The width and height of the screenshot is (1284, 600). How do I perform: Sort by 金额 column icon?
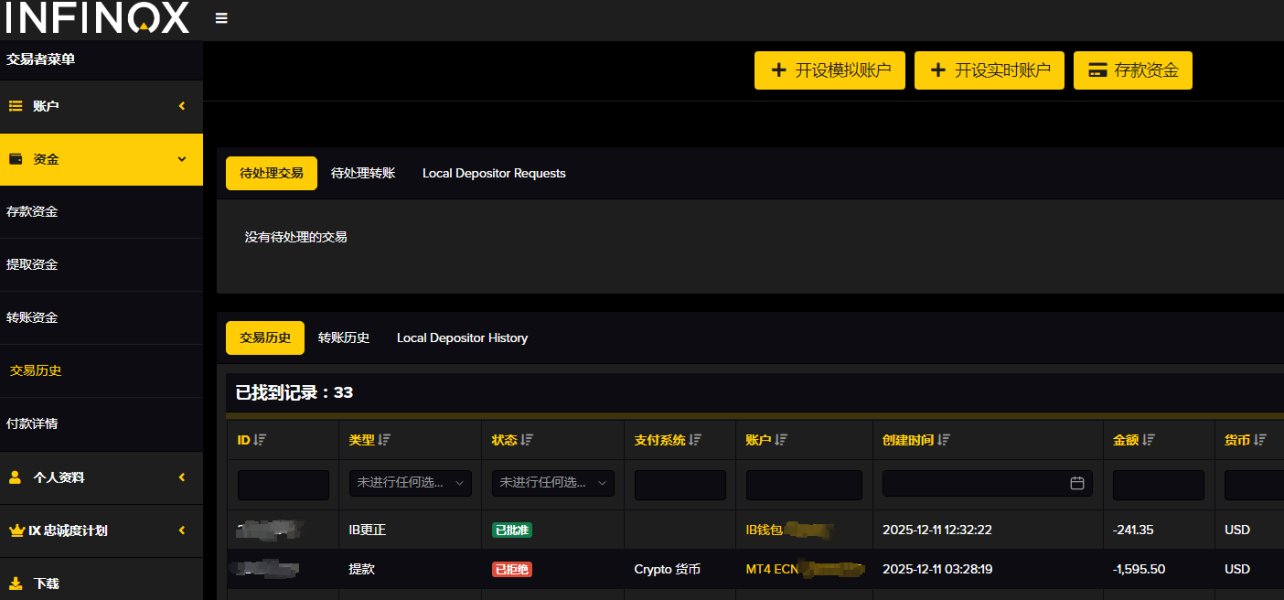coord(1149,440)
